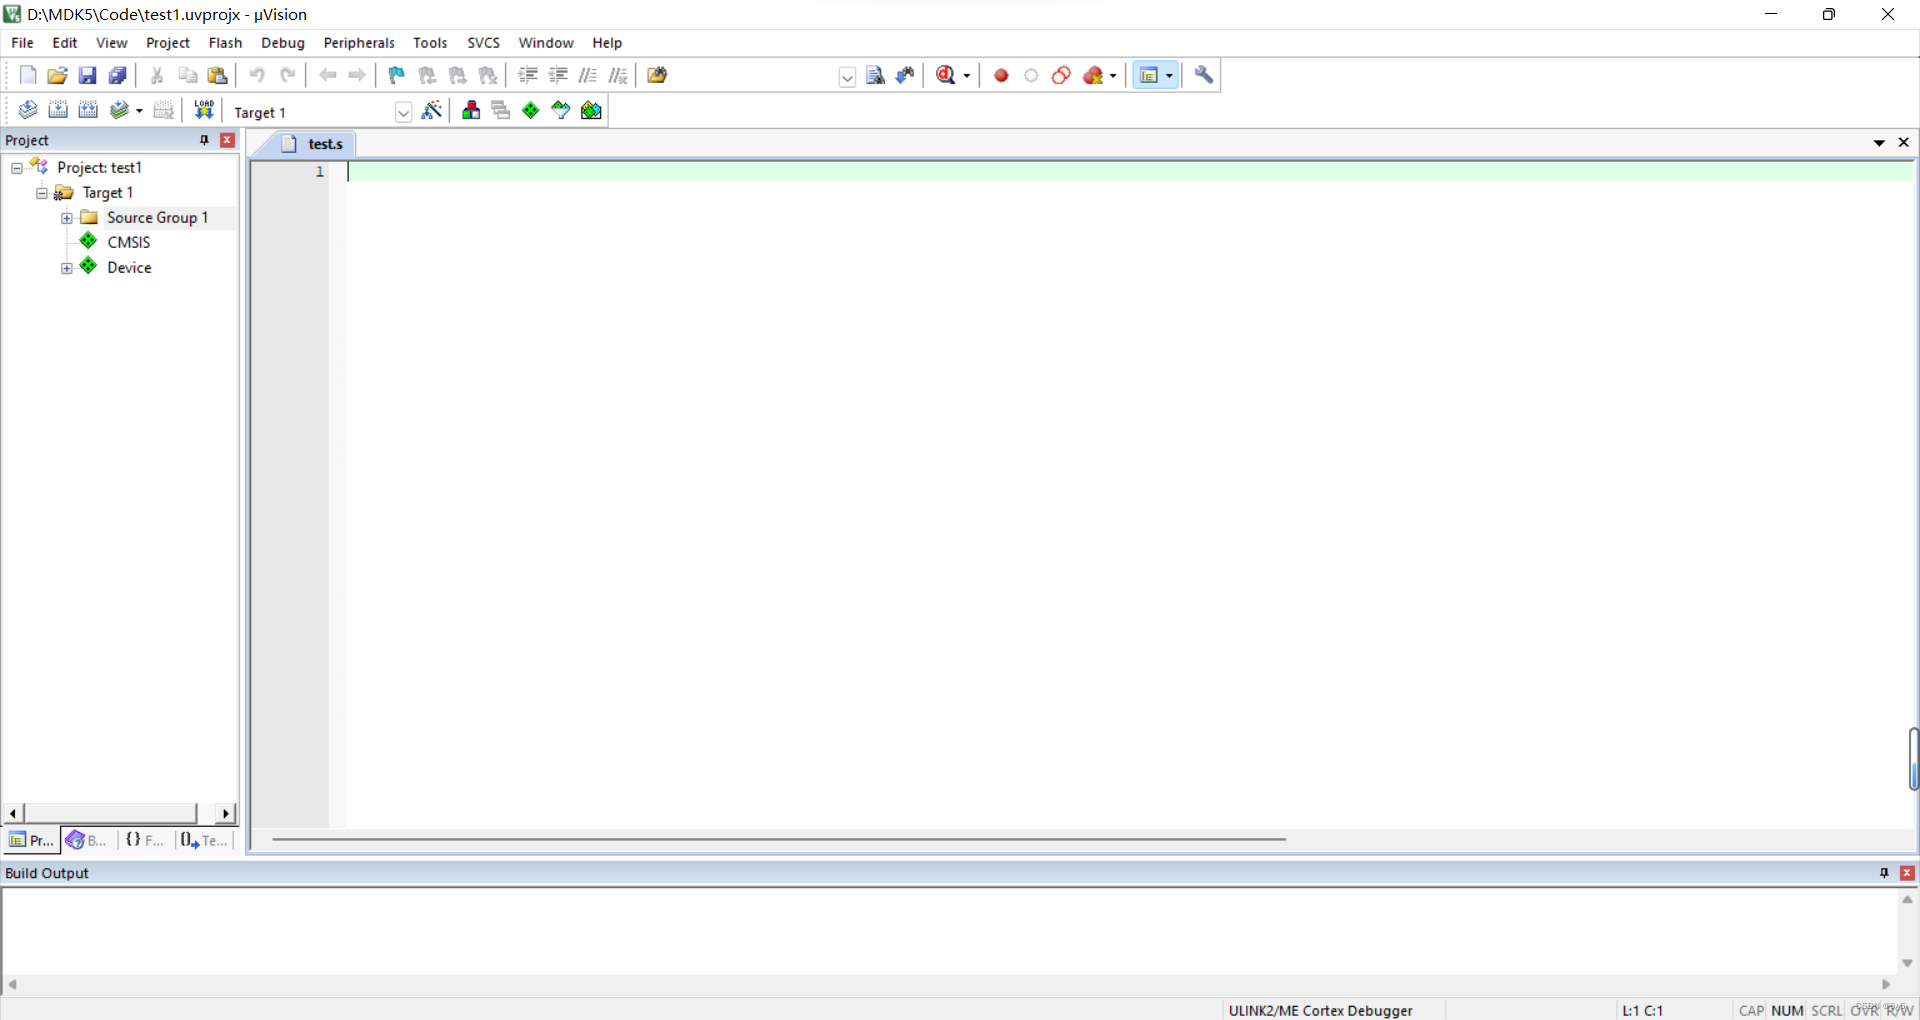
Task: Paste from clipboard icon
Action: click(x=218, y=75)
